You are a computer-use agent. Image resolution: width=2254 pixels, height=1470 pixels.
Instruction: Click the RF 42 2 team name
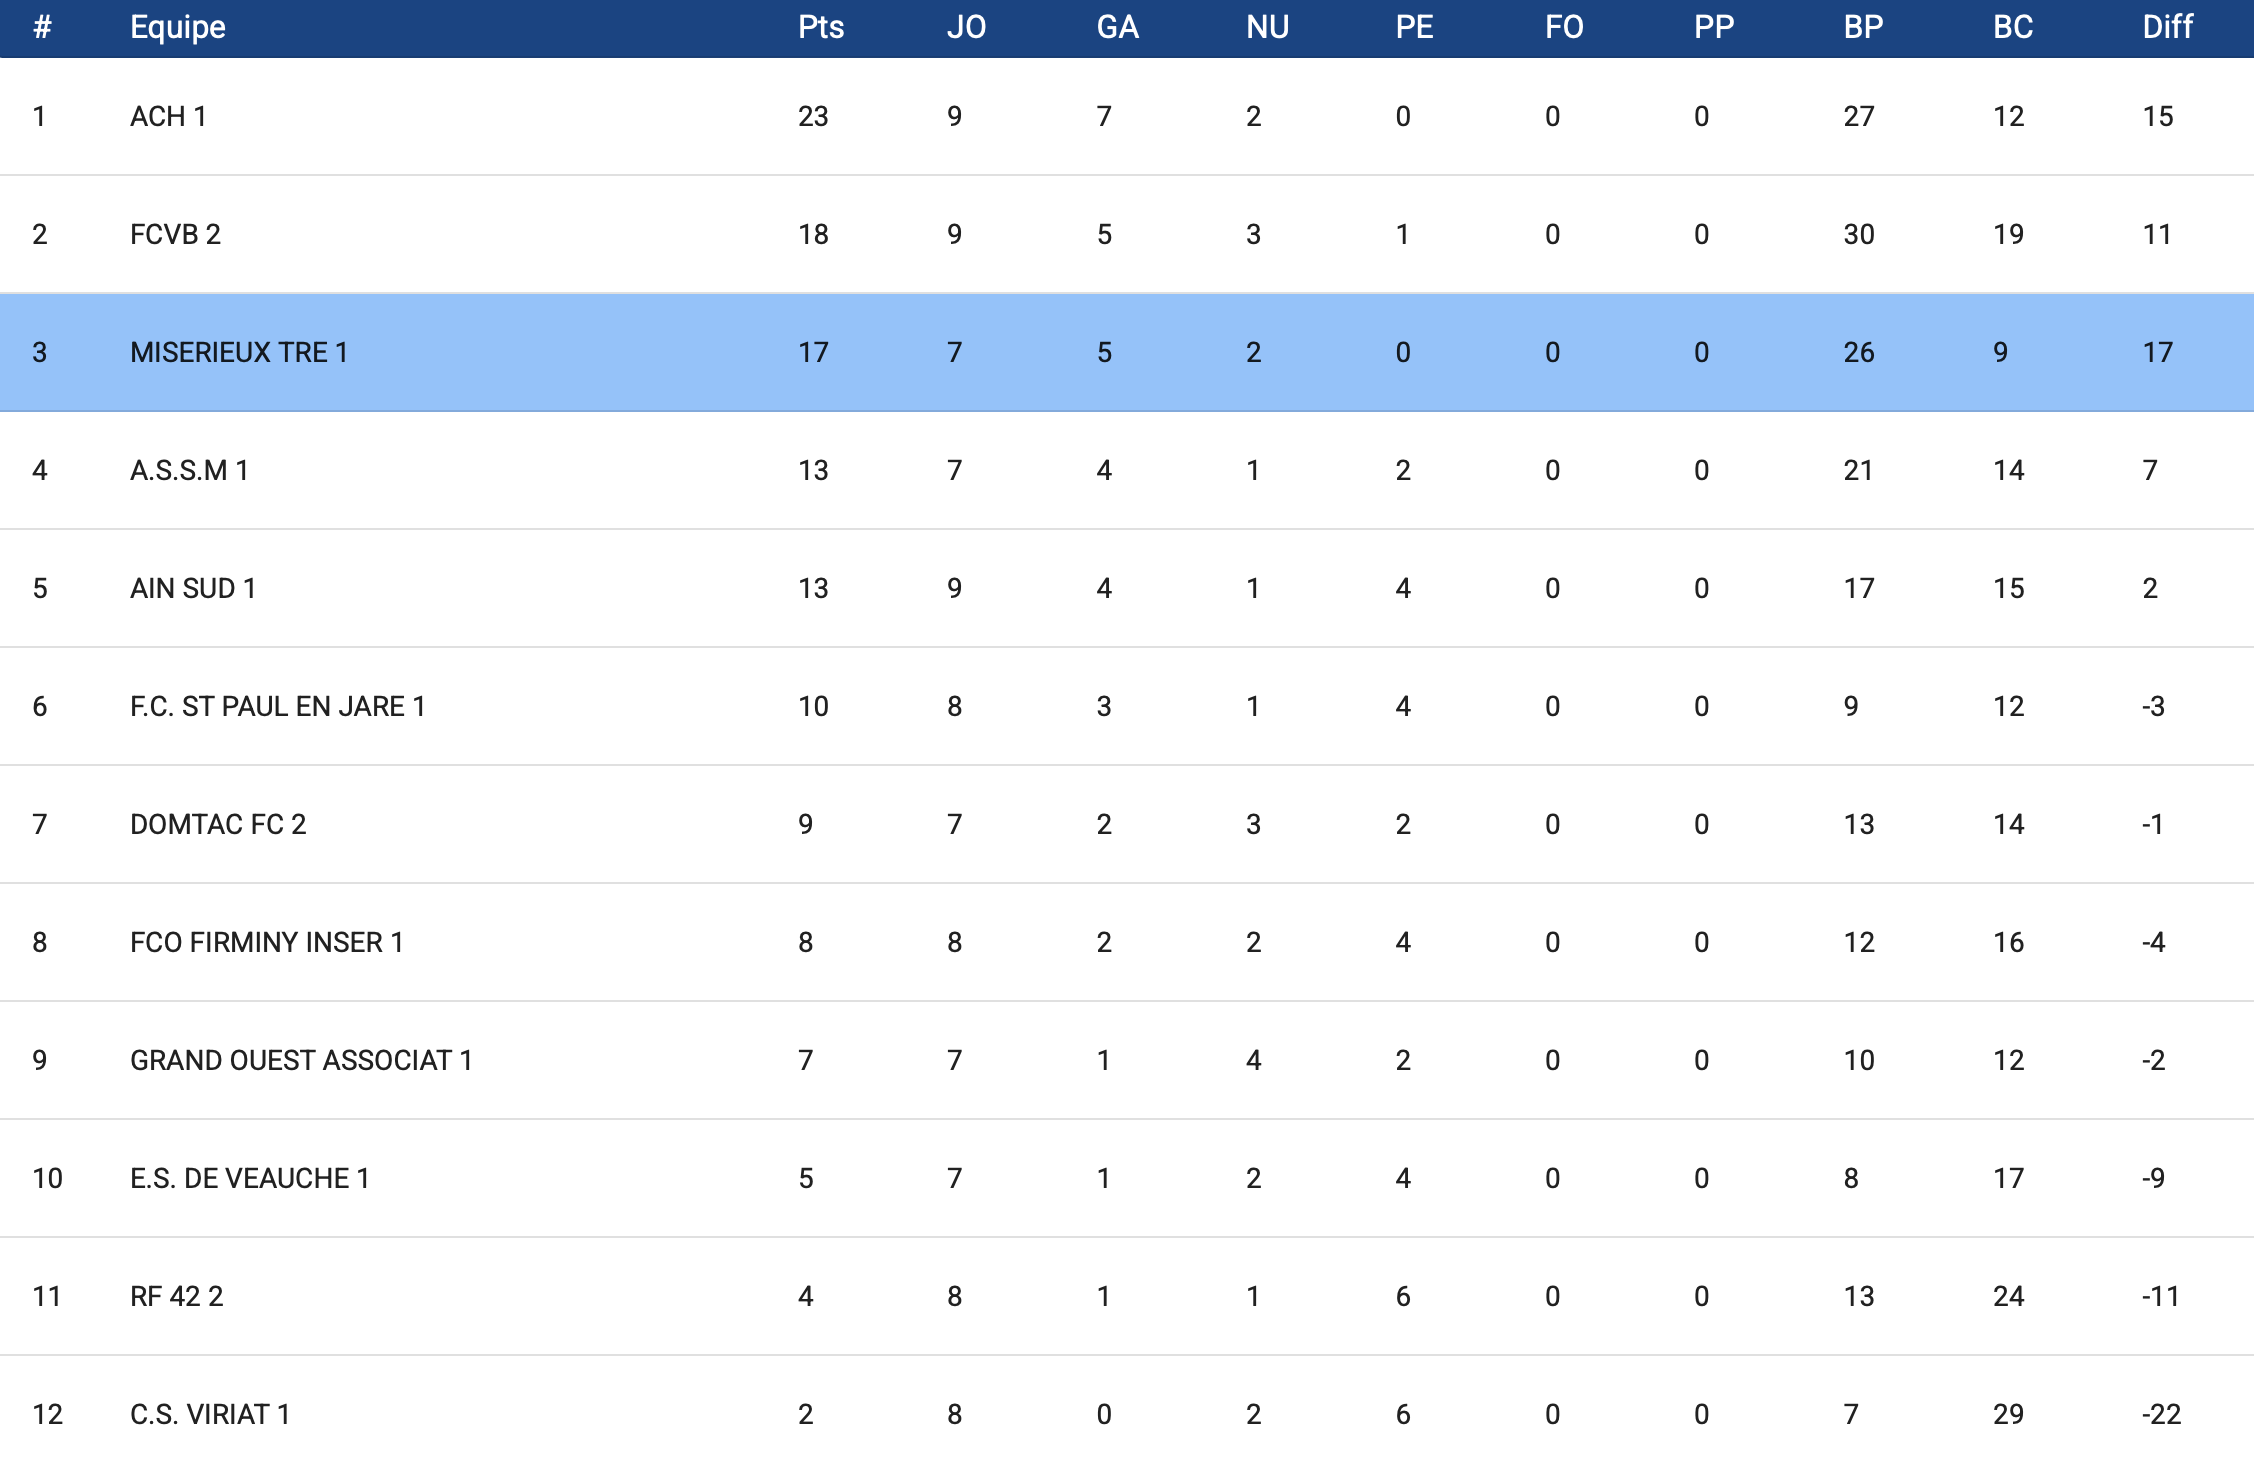pyautogui.click(x=177, y=1297)
